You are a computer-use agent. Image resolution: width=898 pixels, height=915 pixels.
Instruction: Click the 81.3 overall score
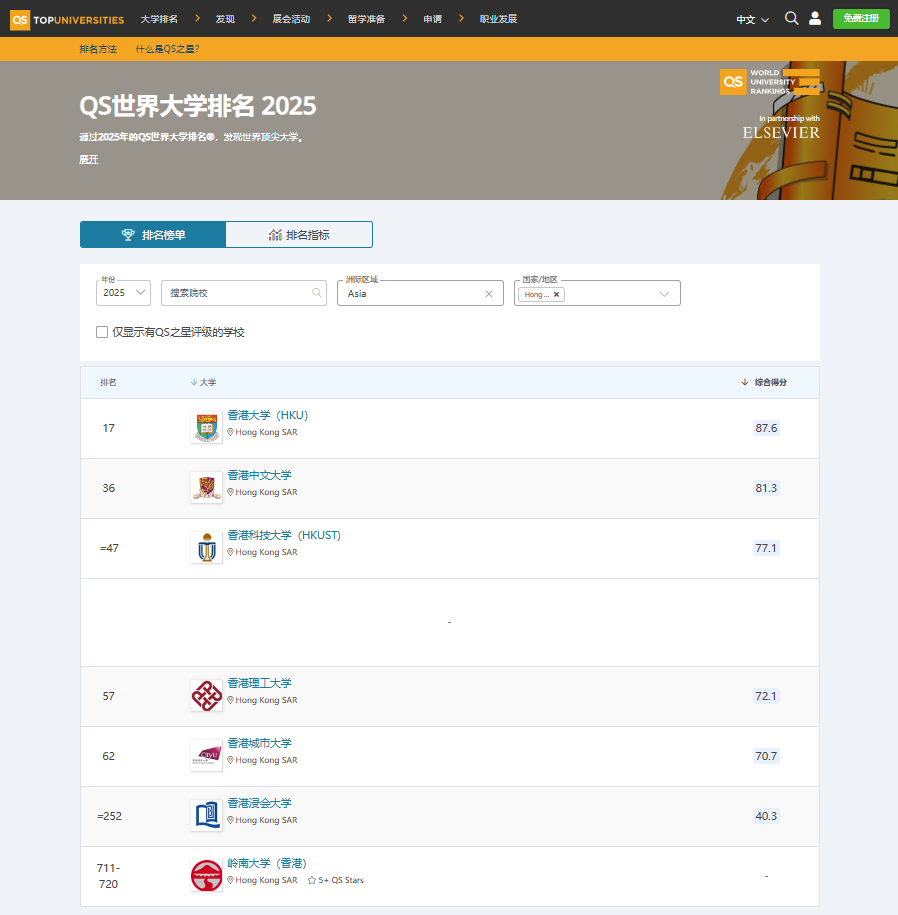click(766, 488)
